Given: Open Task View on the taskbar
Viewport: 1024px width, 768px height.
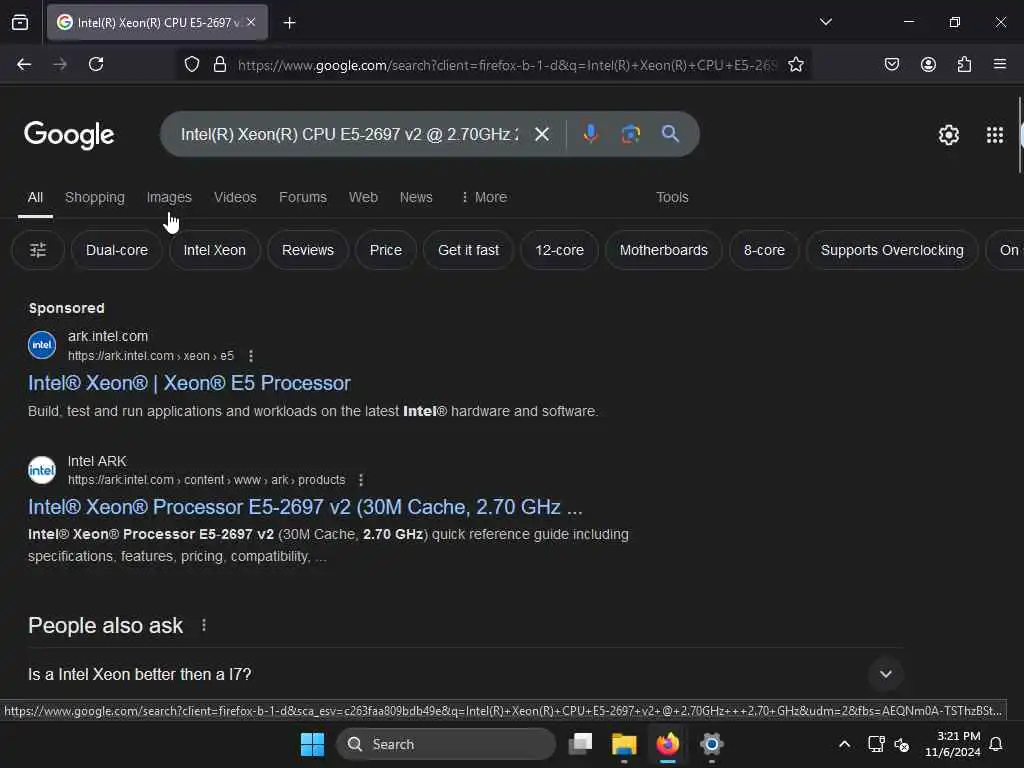Looking at the screenshot, I should click(581, 744).
